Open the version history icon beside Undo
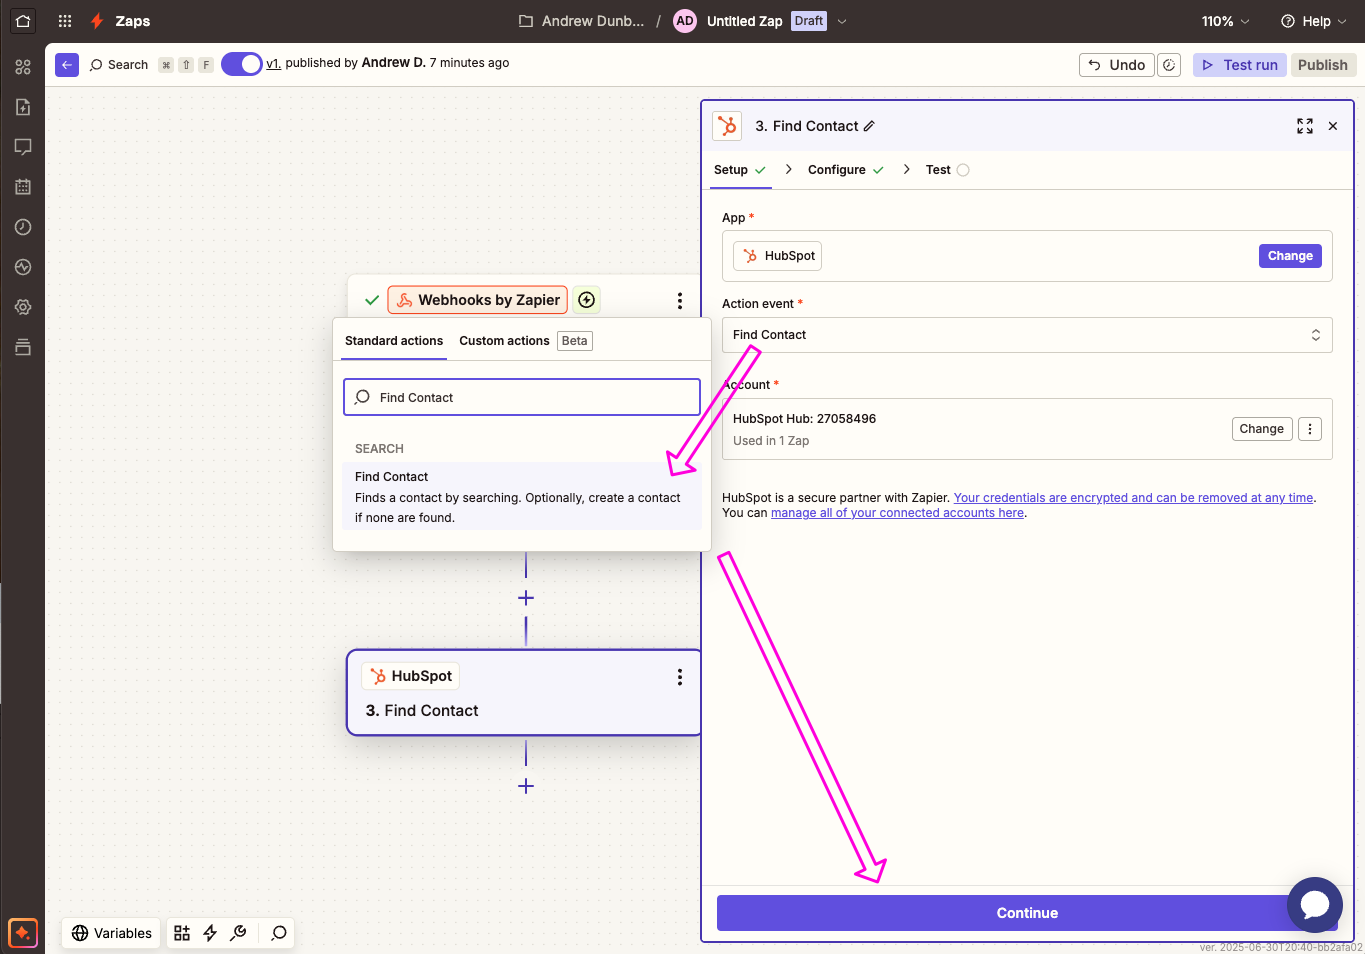Image resolution: width=1365 pixels, height=954 pixels. (x=1169, y=65)
